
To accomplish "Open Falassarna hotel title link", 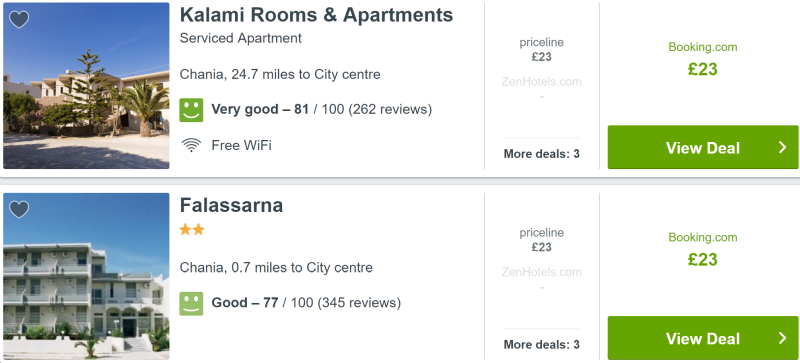I will coord(231,205).
